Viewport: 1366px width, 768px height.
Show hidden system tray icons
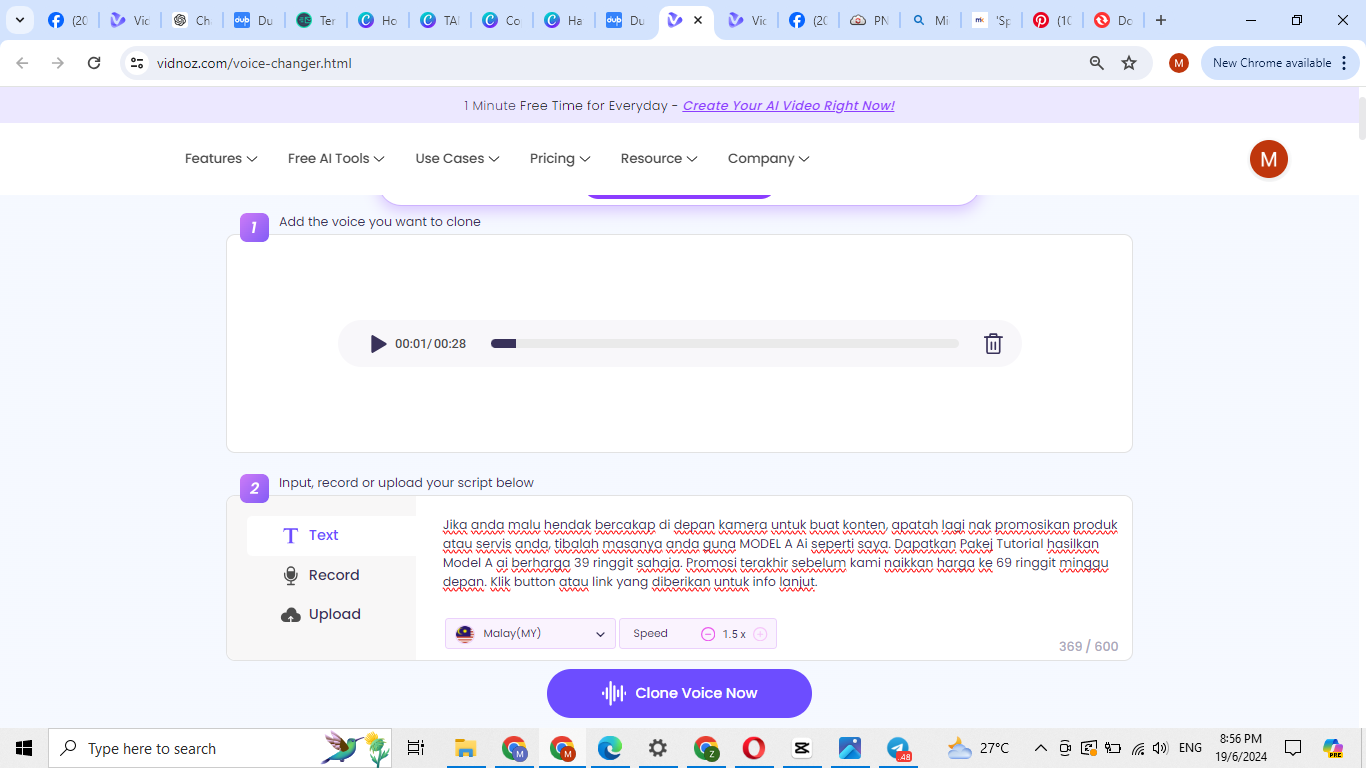[x=1041, y=748]
